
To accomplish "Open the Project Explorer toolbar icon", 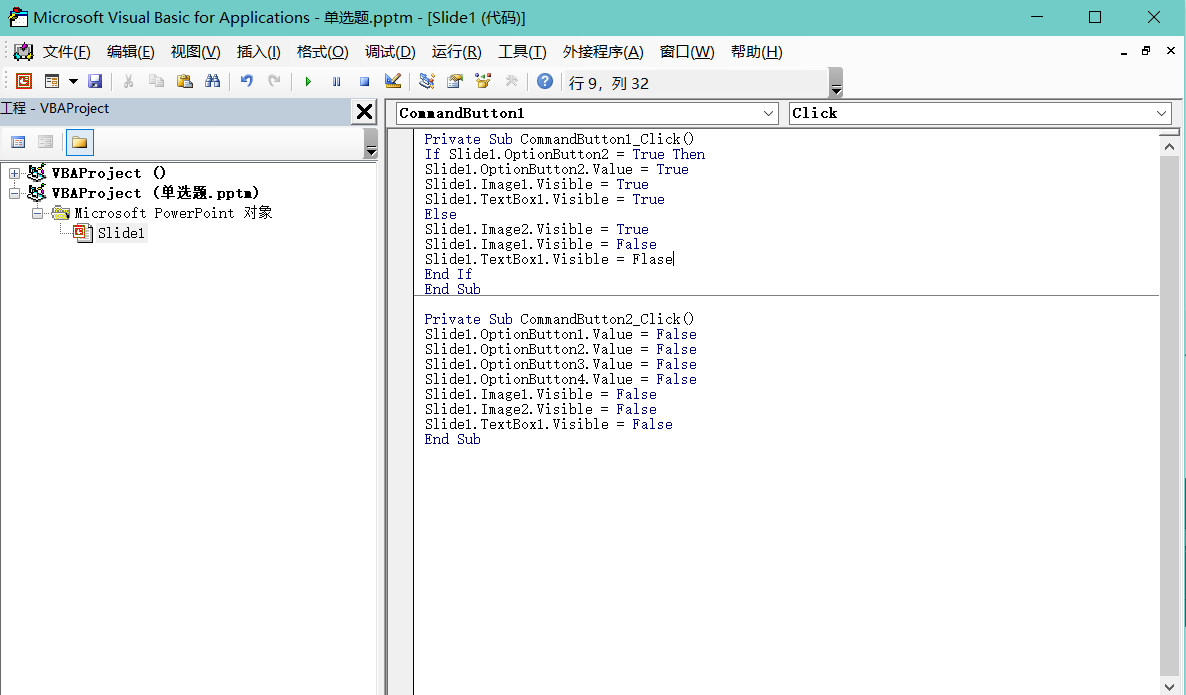I will [427, 82].
